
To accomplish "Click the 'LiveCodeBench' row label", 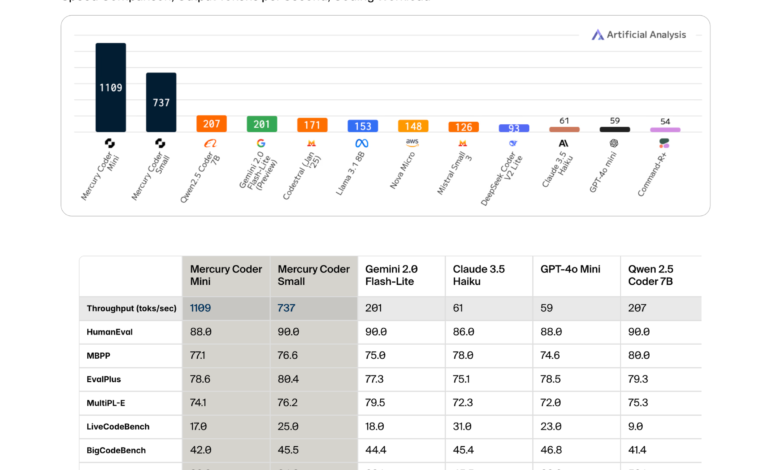I will (x=118, y=426).
